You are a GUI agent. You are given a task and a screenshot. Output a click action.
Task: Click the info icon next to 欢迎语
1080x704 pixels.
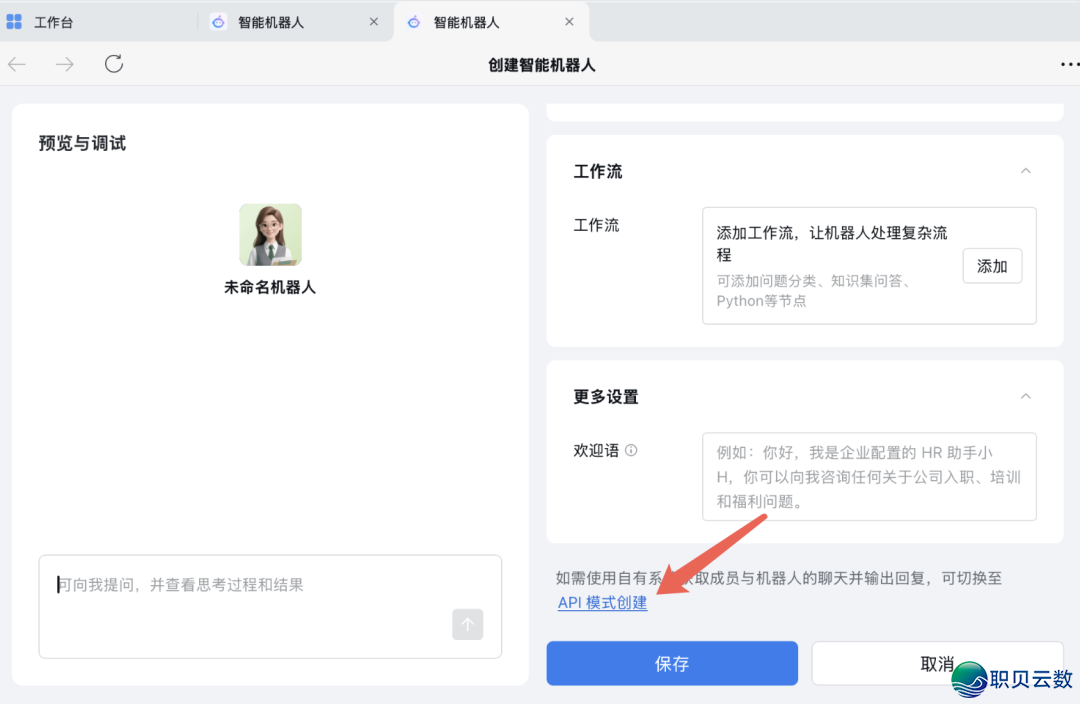point(630,450)
